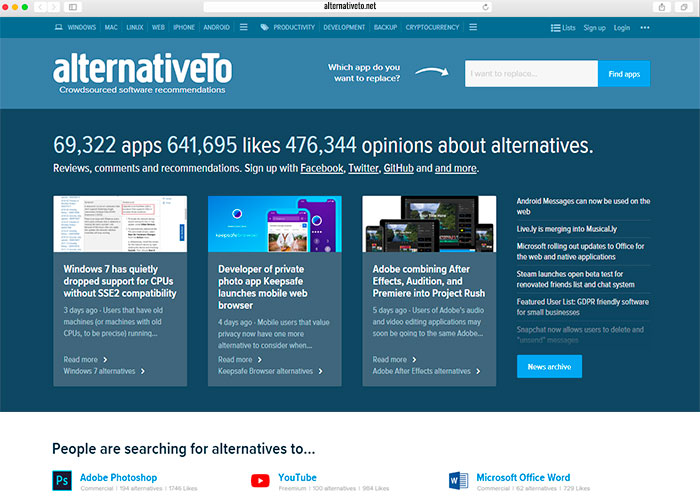
Task: Select the Android platform menu item
Action: pos(217,27)
